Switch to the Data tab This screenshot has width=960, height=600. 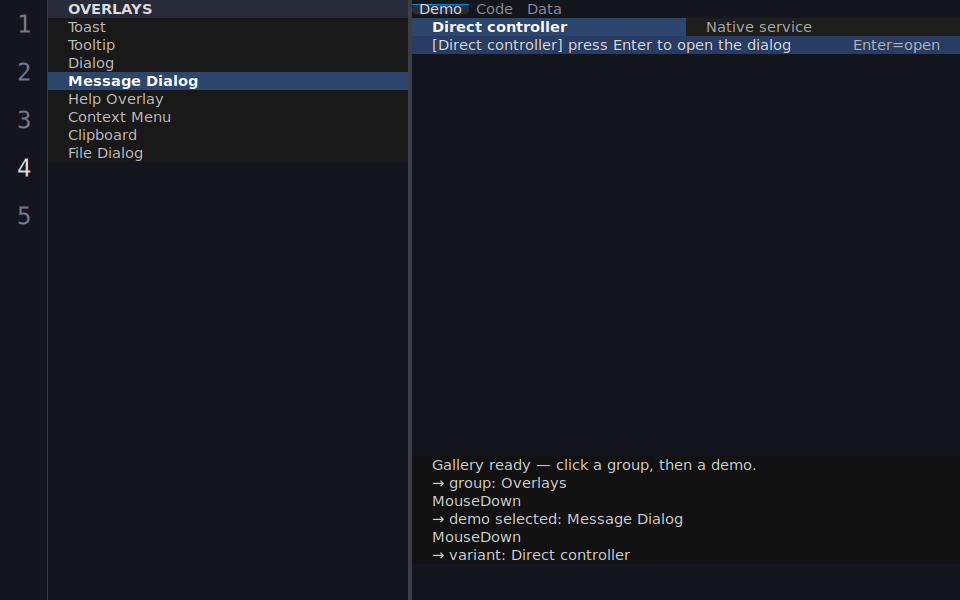[x=544, y=9]
